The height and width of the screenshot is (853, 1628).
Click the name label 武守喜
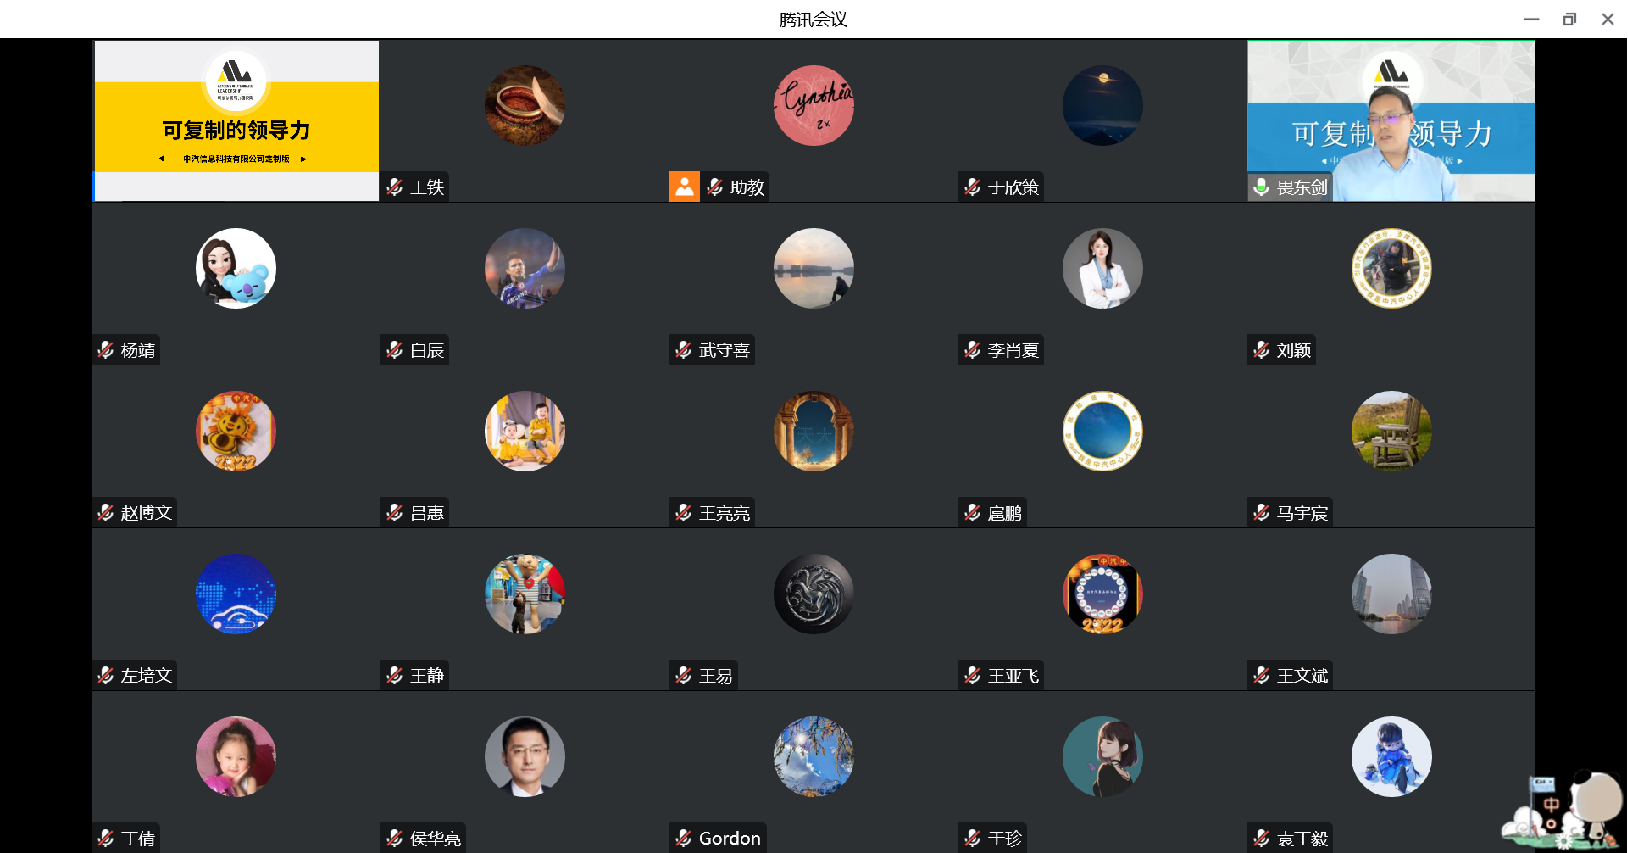coord(724,350)
